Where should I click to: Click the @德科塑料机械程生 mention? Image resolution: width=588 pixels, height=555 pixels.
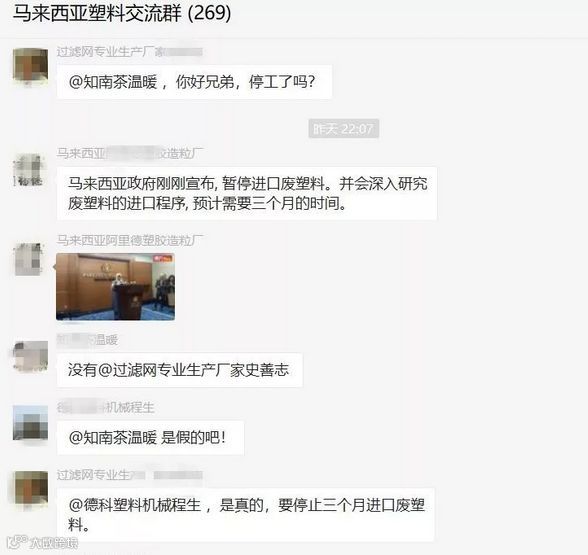(135, 505)
